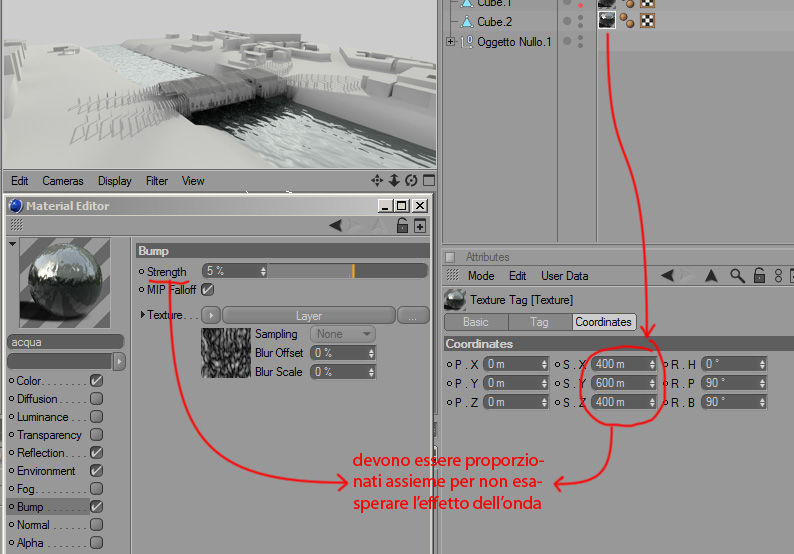Disable the Reflection channel checkbox
The height and width of the screenshot is (554, 794).
[96, 453]
